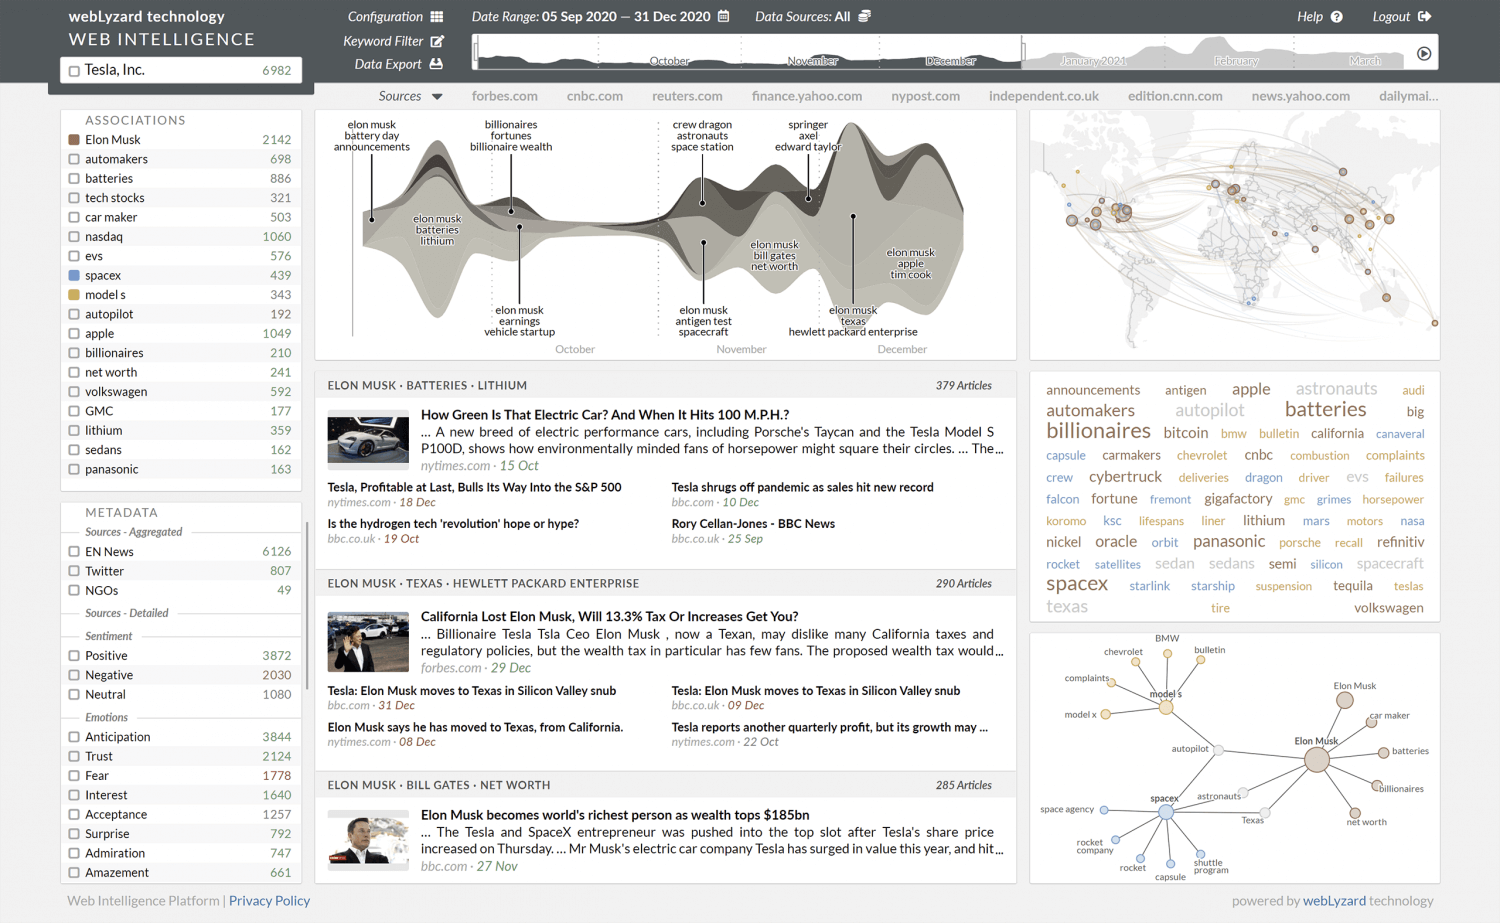Select the finance.yahoo.com source tab
The image size is (1500, 923).
point(807,96)
